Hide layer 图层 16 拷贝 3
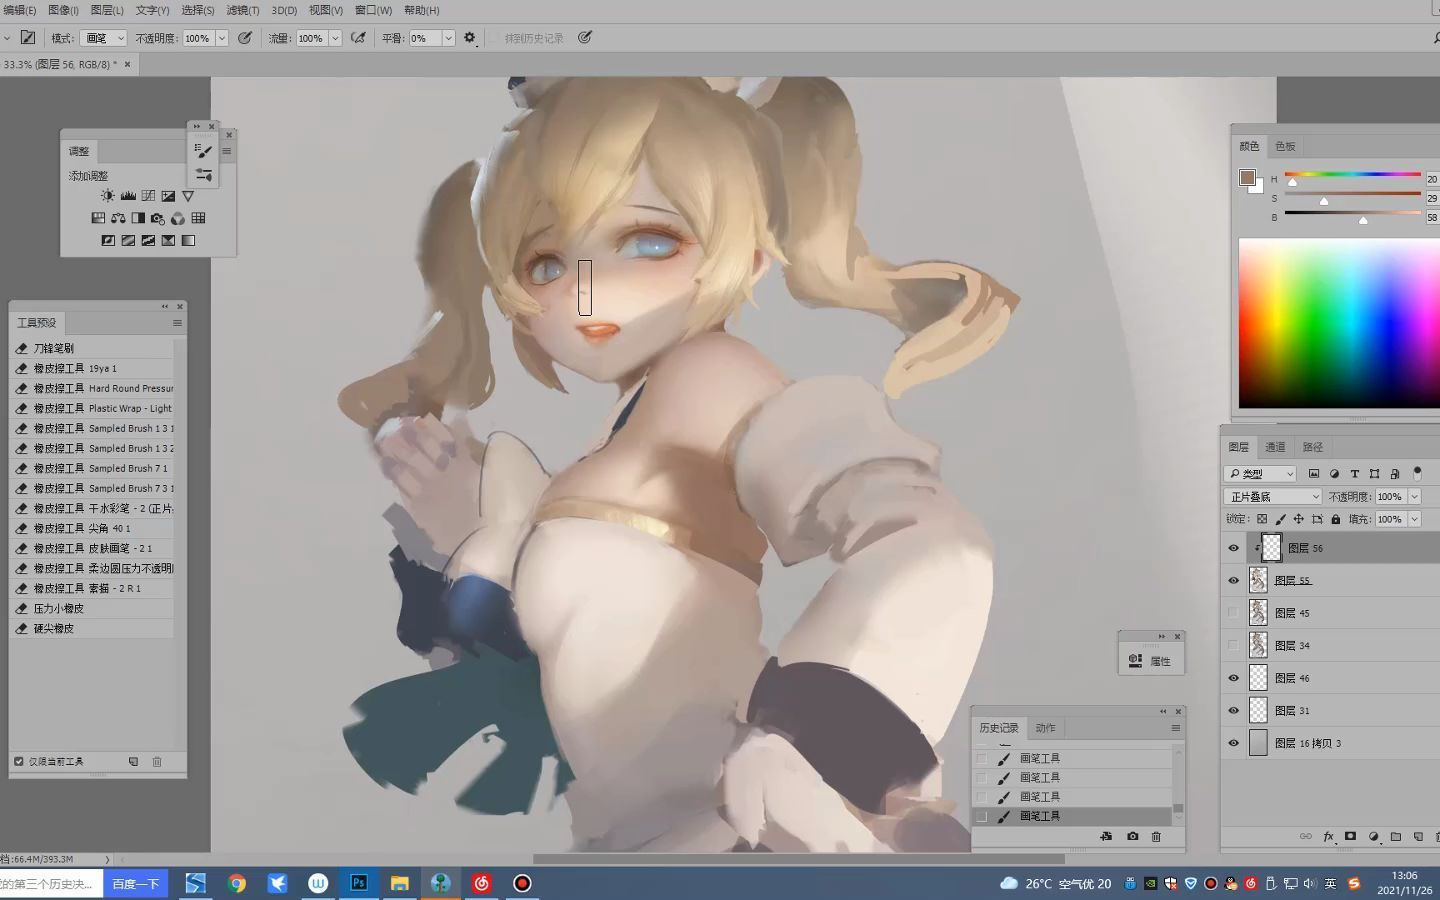The height and width of the screenshot is (900, 1440). tap(1233, 743)
